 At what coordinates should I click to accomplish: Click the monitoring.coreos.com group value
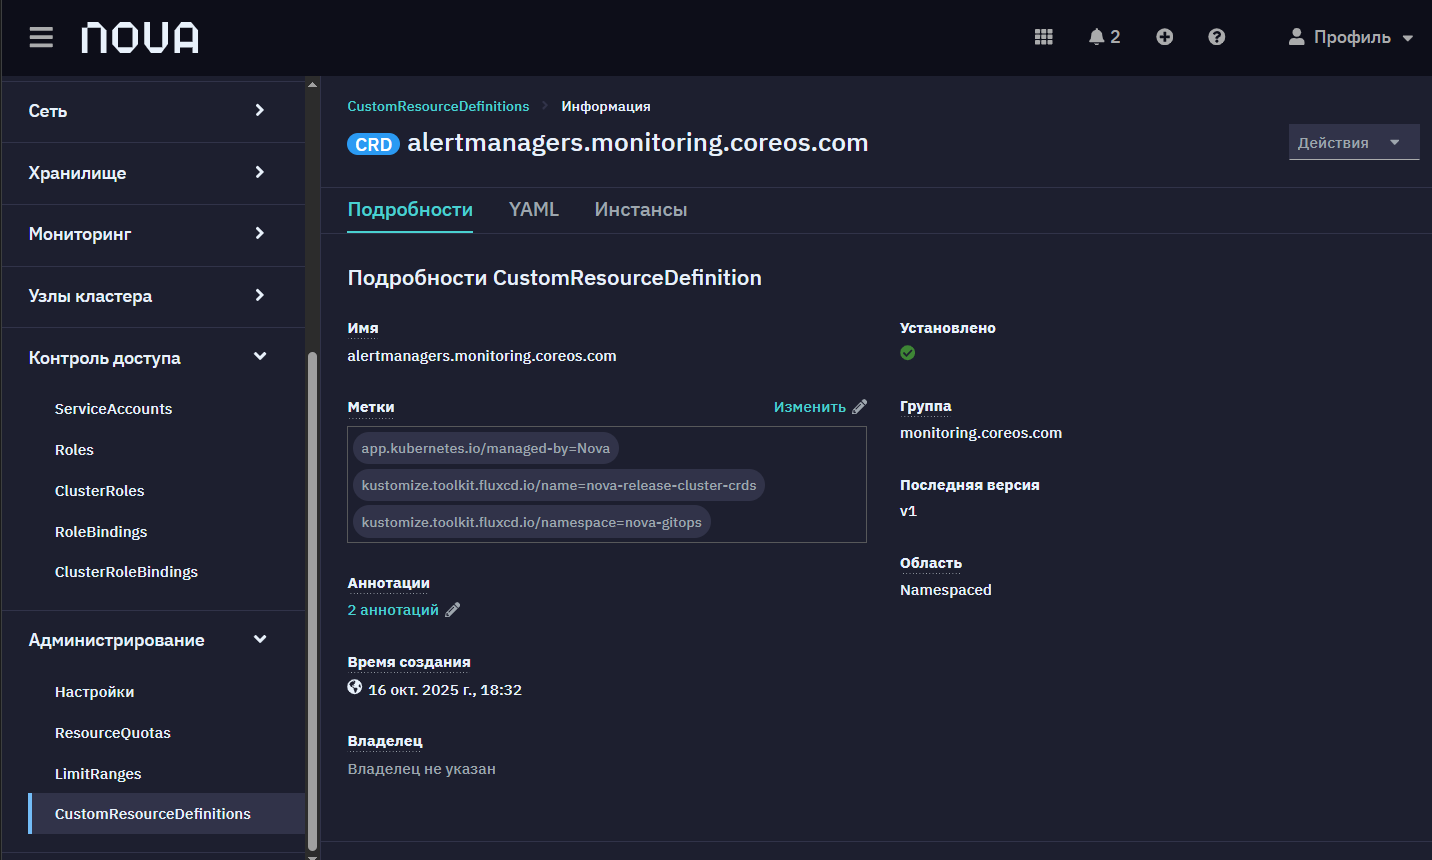coord(981,433)
